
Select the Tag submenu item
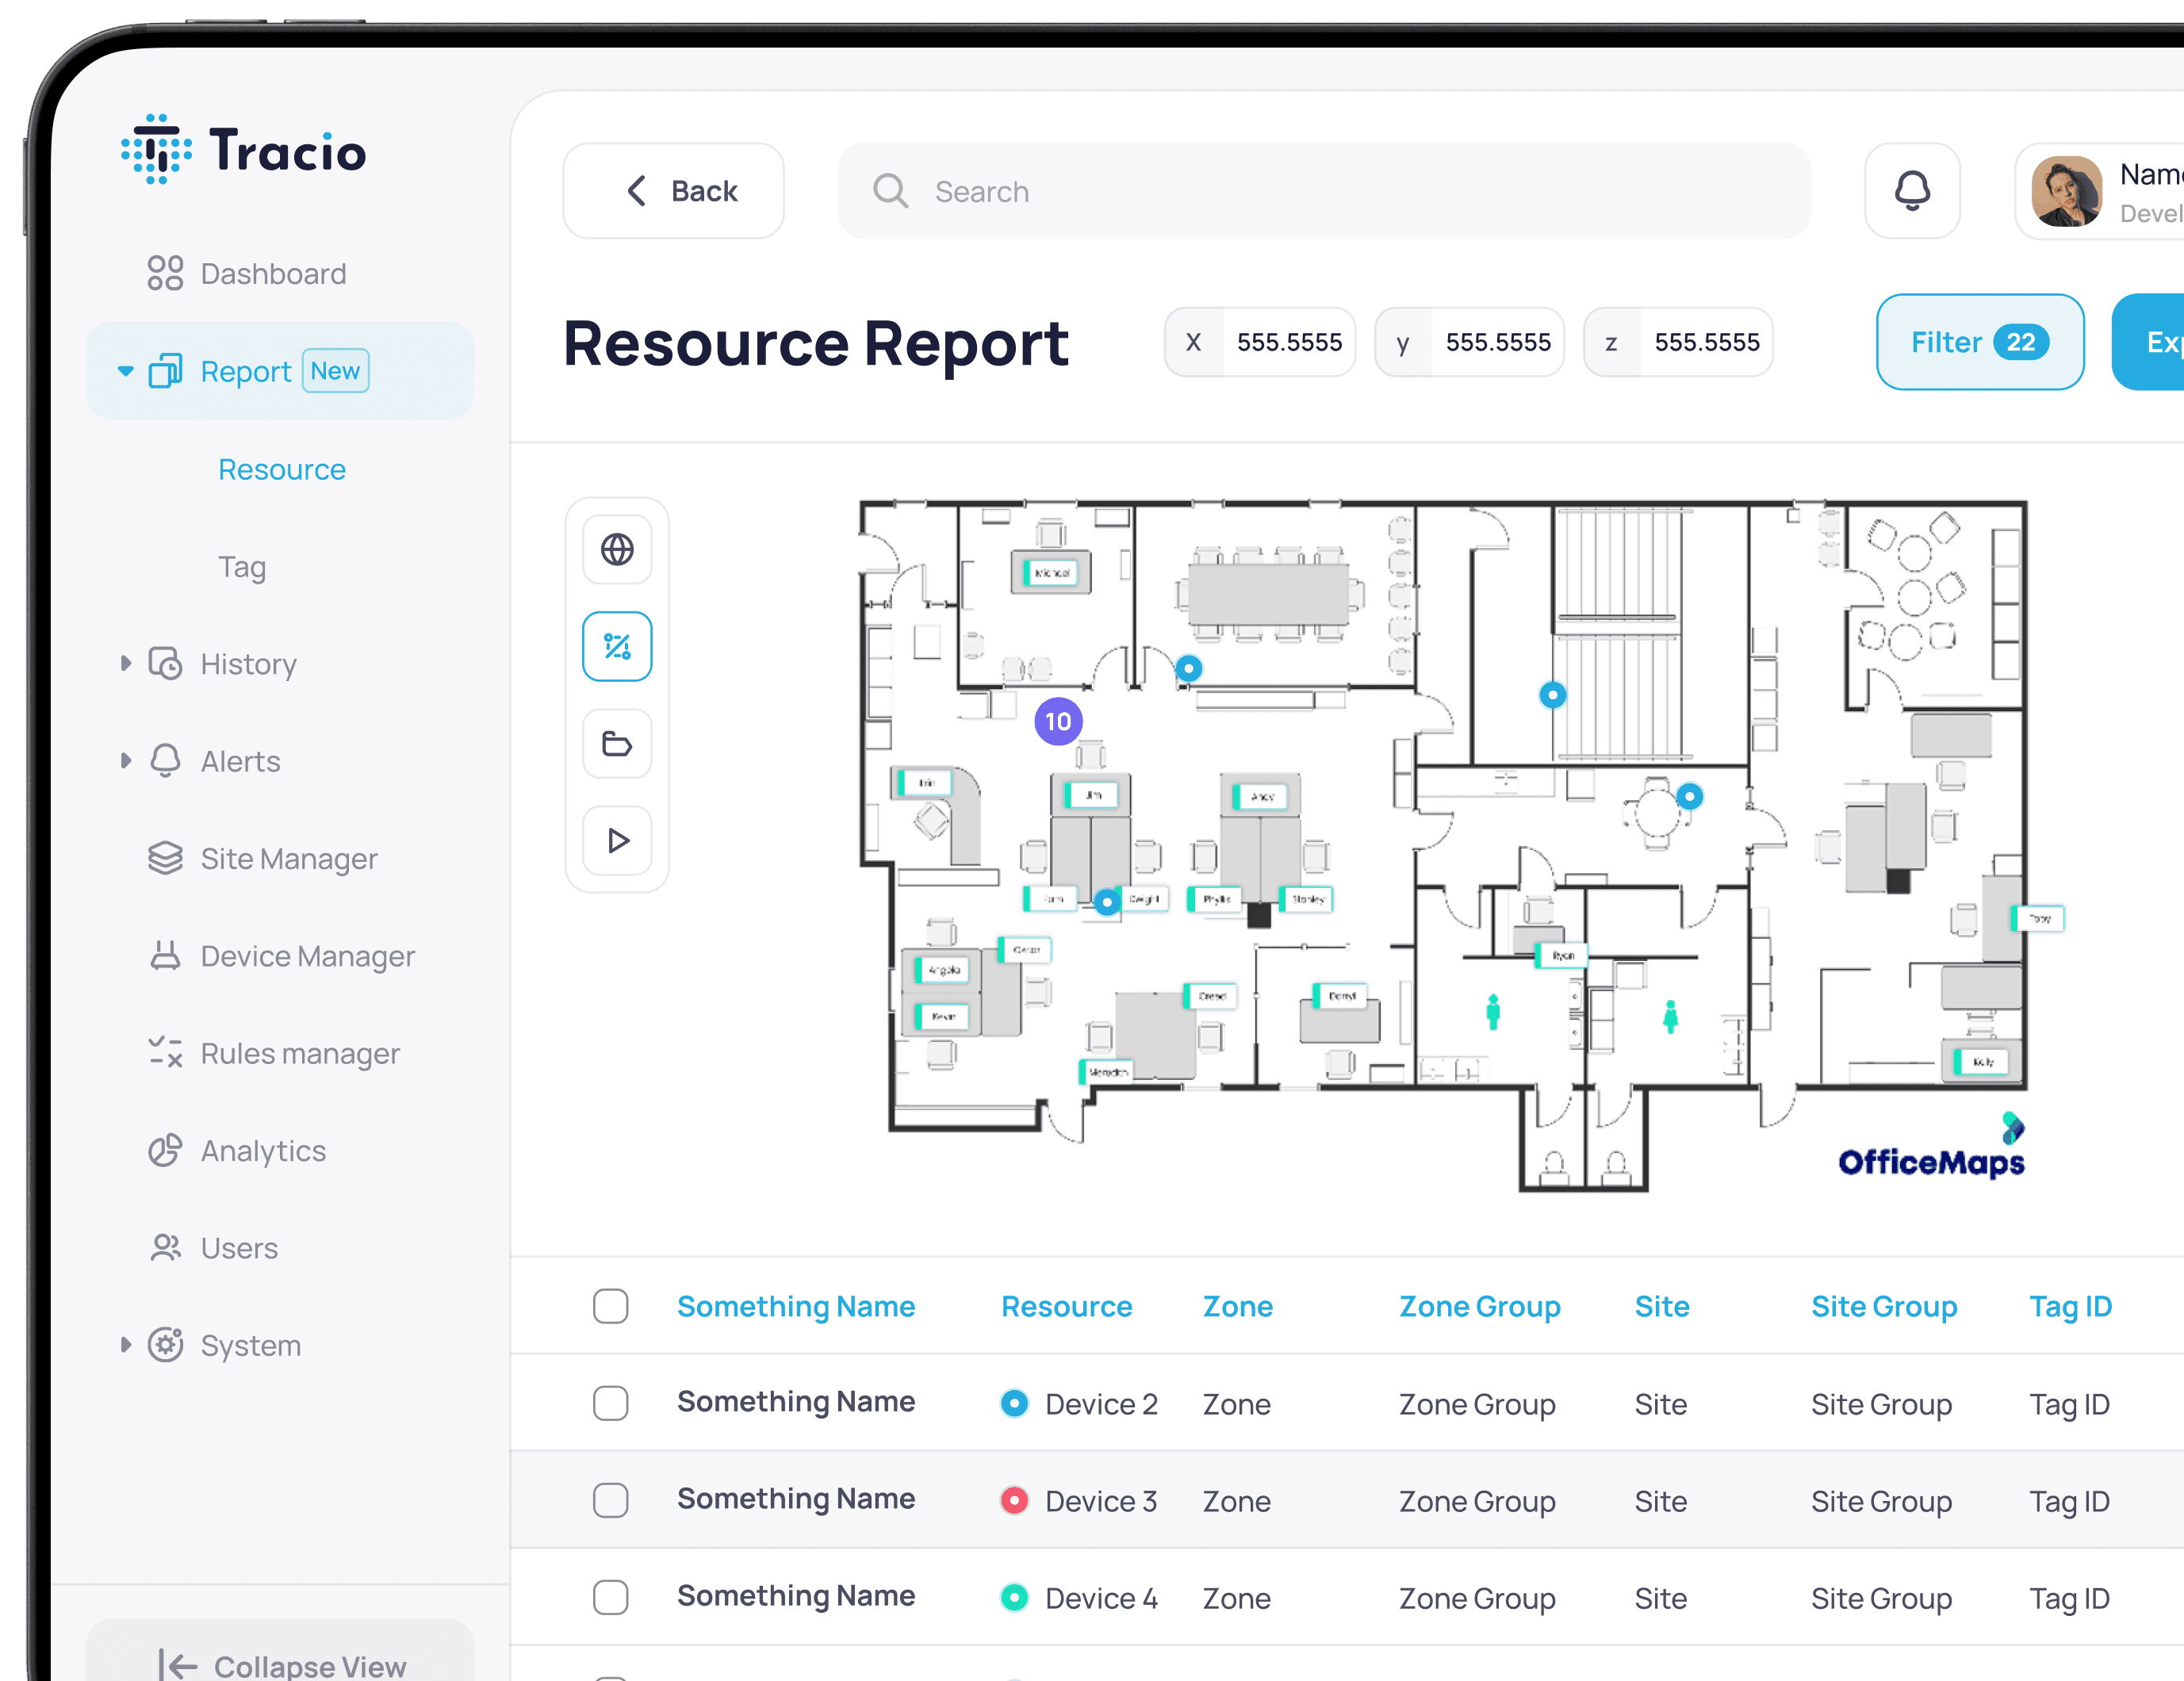(x=242, y=567)
